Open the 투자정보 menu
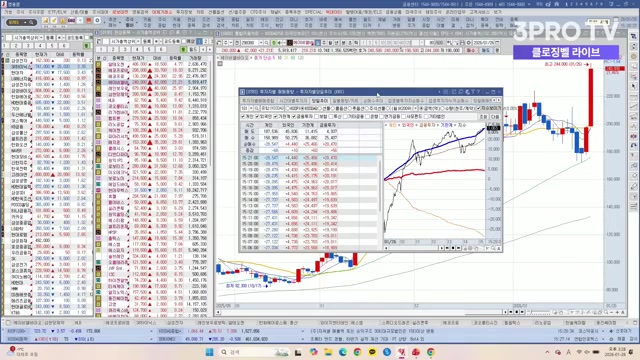 point(184,12)
